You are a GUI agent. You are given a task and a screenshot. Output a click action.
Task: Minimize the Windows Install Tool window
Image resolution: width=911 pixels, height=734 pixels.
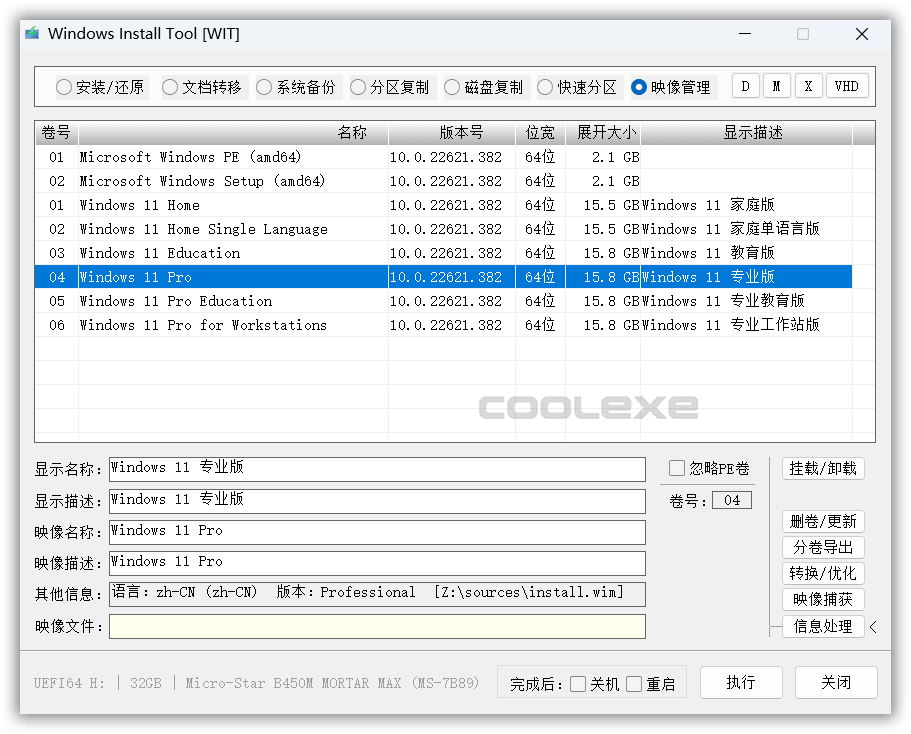(x=745, y=34)
